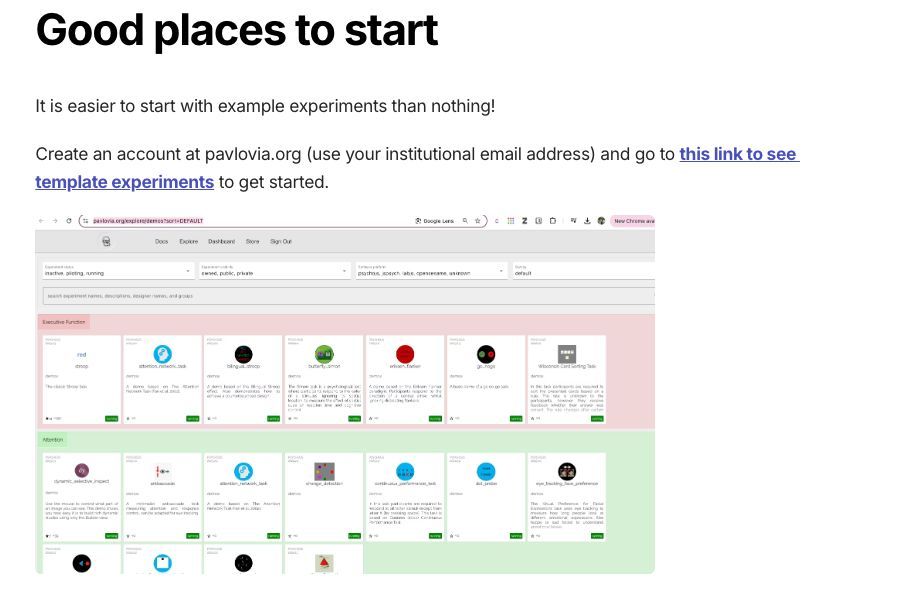Open the Store menu item
Screen dimensions: 902x597
click(253, 242)
